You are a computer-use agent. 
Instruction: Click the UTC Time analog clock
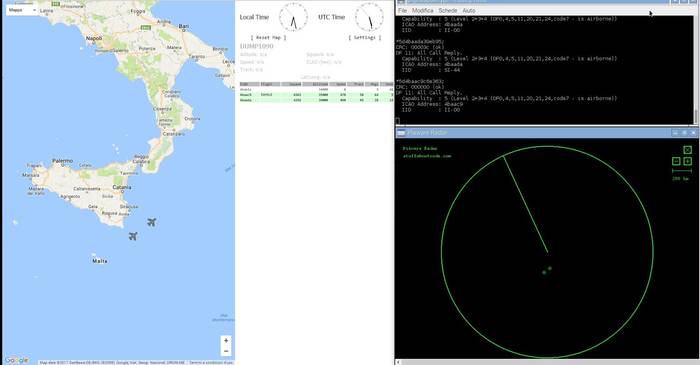(x=369, y=17)
